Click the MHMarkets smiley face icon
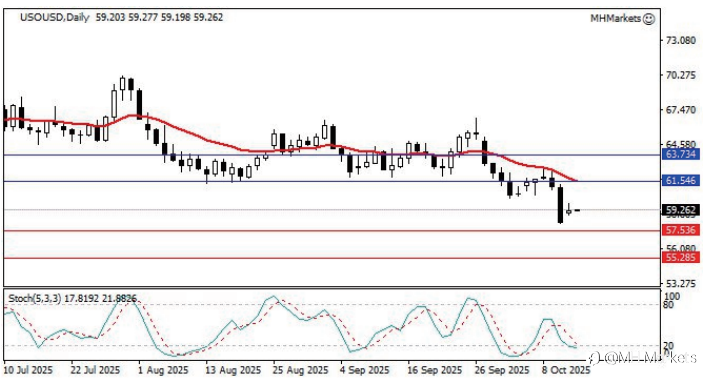The height and width of the screenshot is (386, 705). point(649,19)
